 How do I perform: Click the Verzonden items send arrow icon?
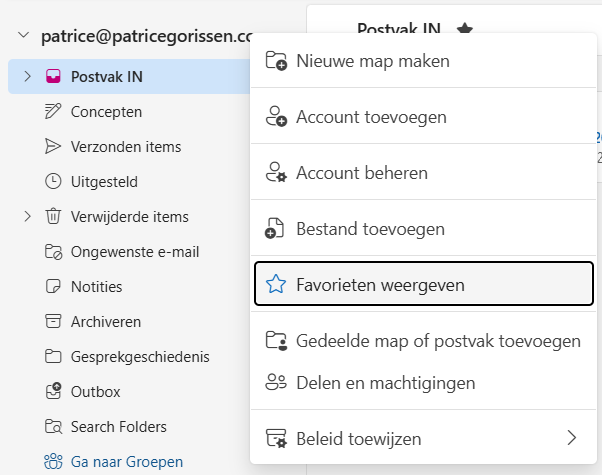53,147
